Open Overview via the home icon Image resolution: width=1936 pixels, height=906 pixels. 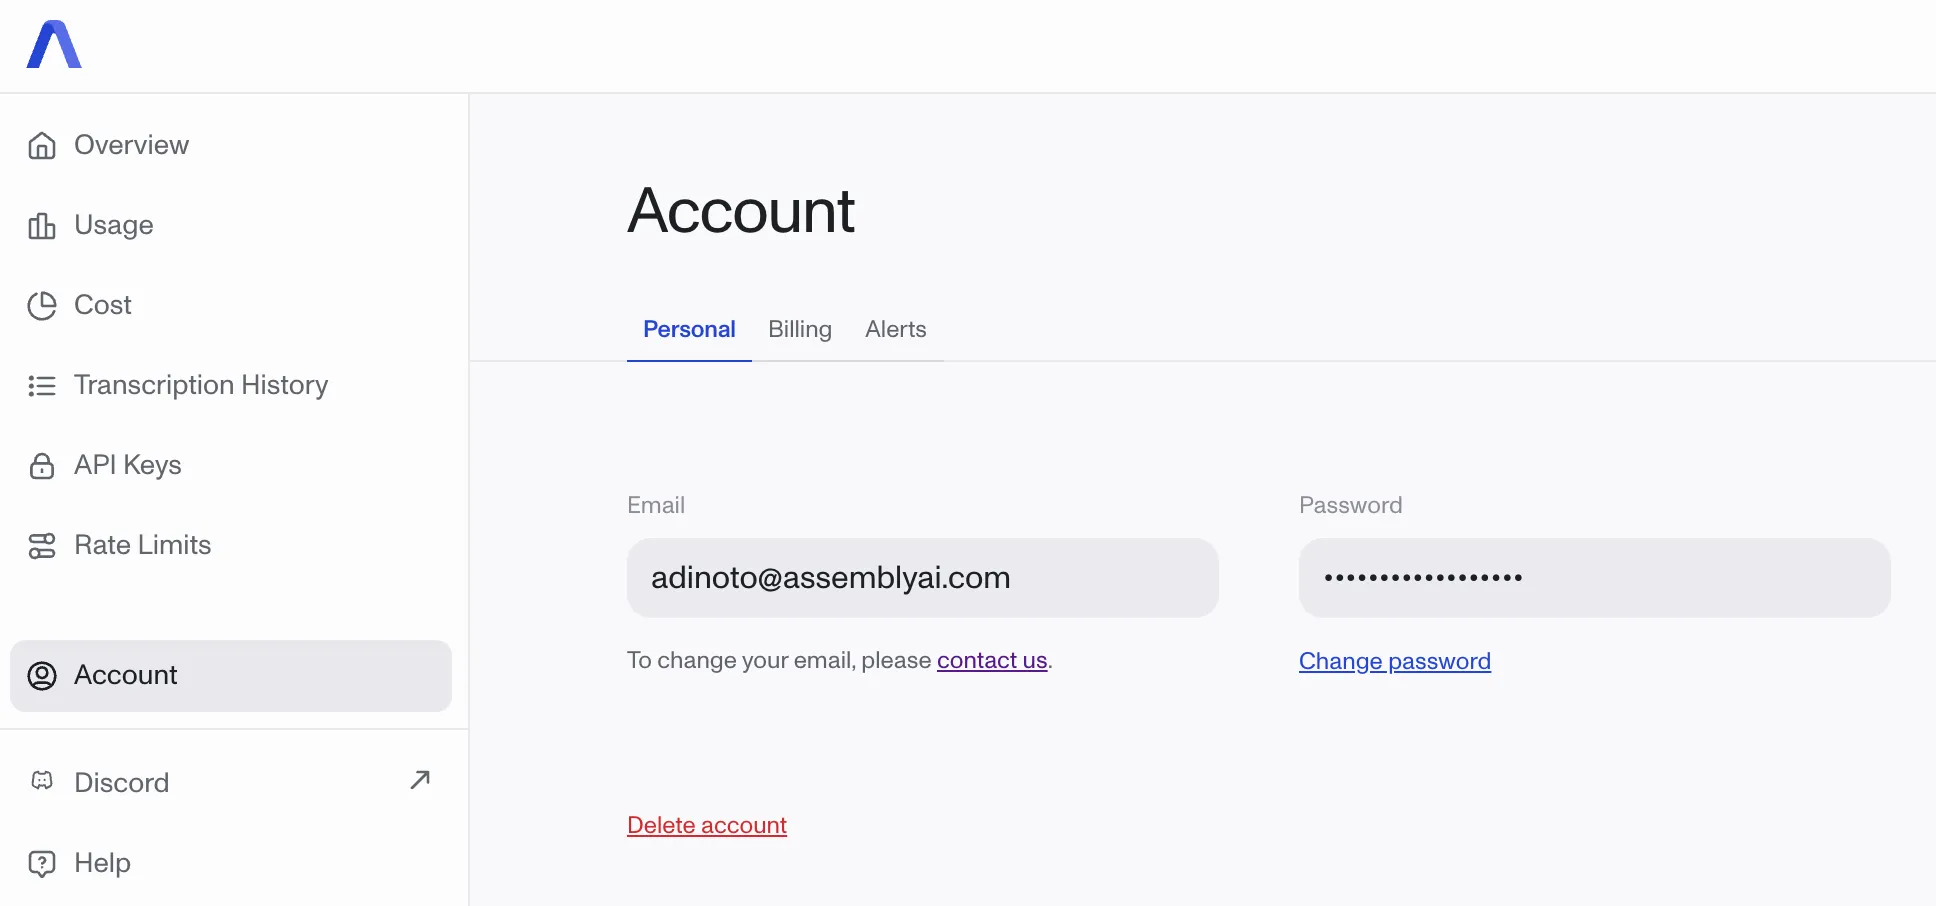(42, 146)
